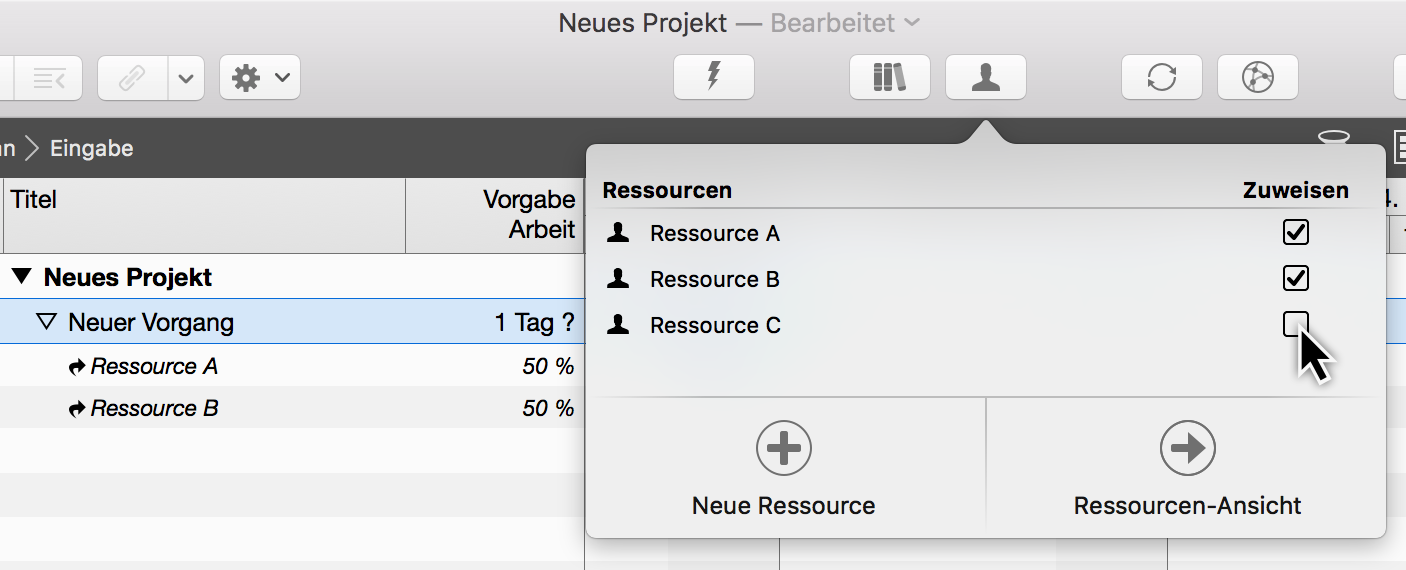Image resolution: width=1406 pixels, height=570 pixels.
Task: Click the arrow icon for Ressourcen-Ansicht
Action: (x=1187, y=448)
